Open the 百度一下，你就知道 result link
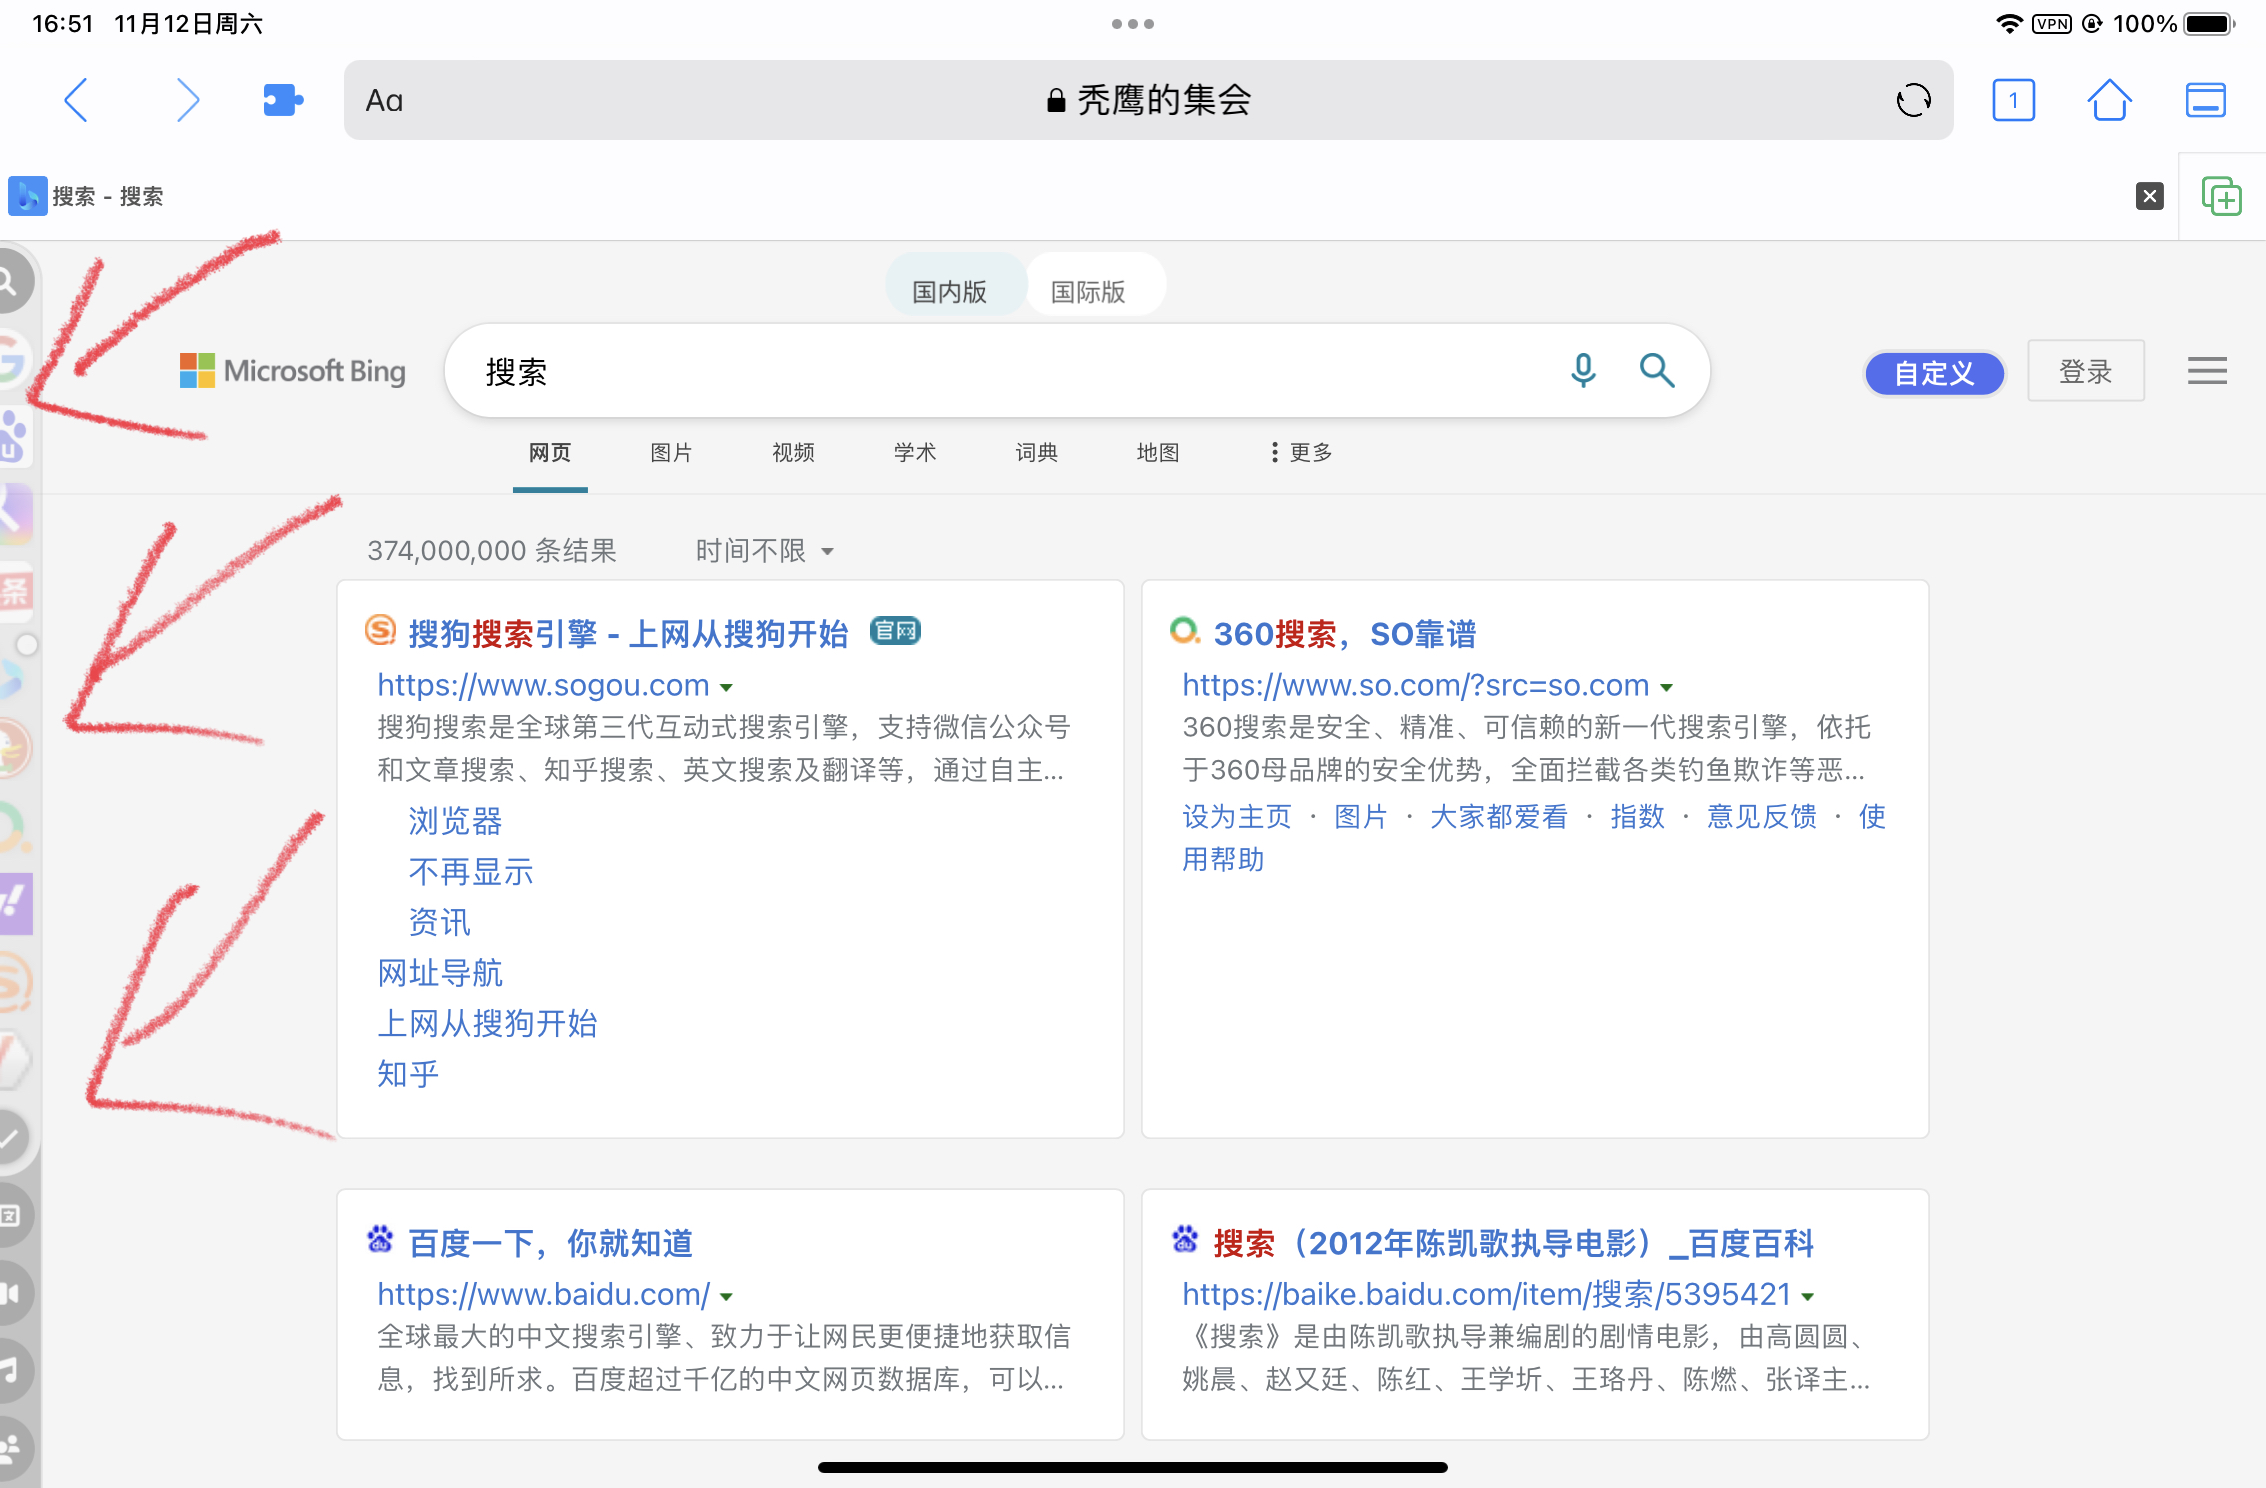Viewport: 2266px width, 1488px height. (x=550, y=1243)
